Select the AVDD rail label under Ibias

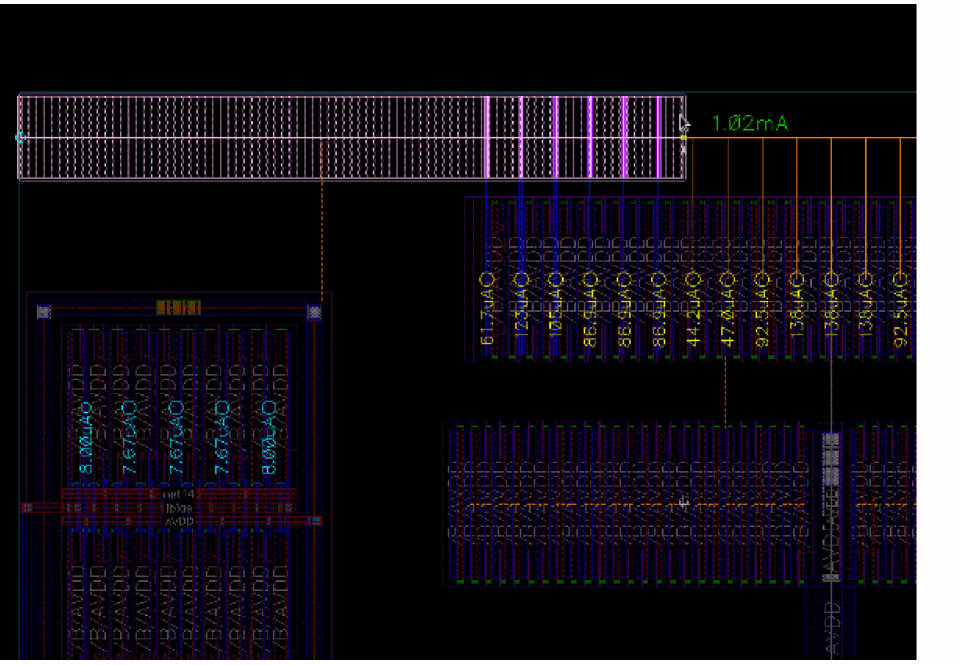tap(177, 520)
